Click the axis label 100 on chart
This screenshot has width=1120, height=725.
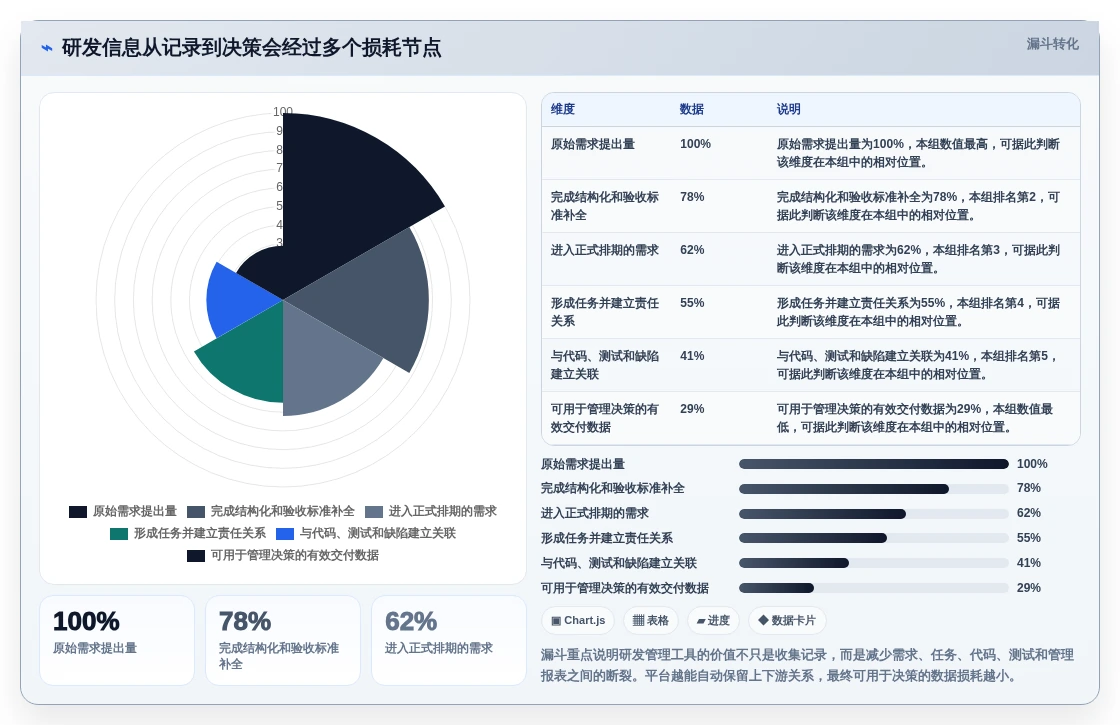pyautogui.click(x=283, y=111)
